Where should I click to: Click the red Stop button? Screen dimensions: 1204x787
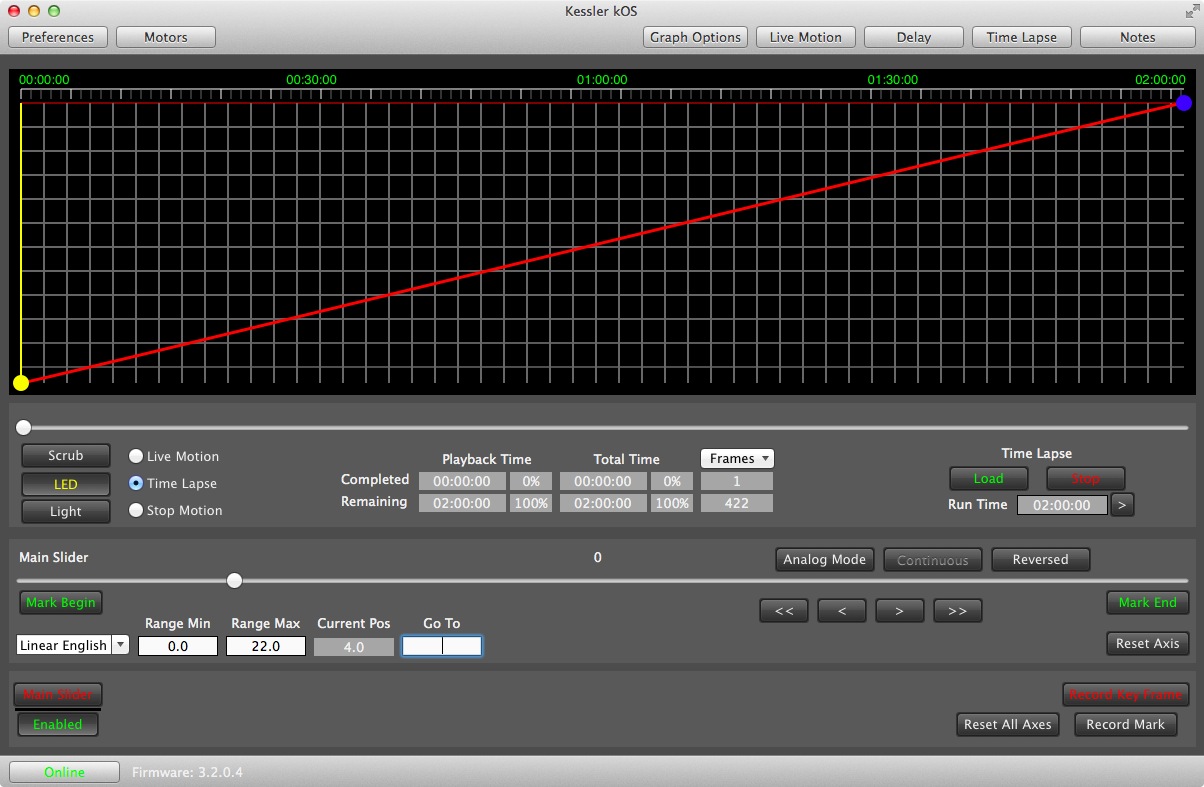[x=1085, y=478]
